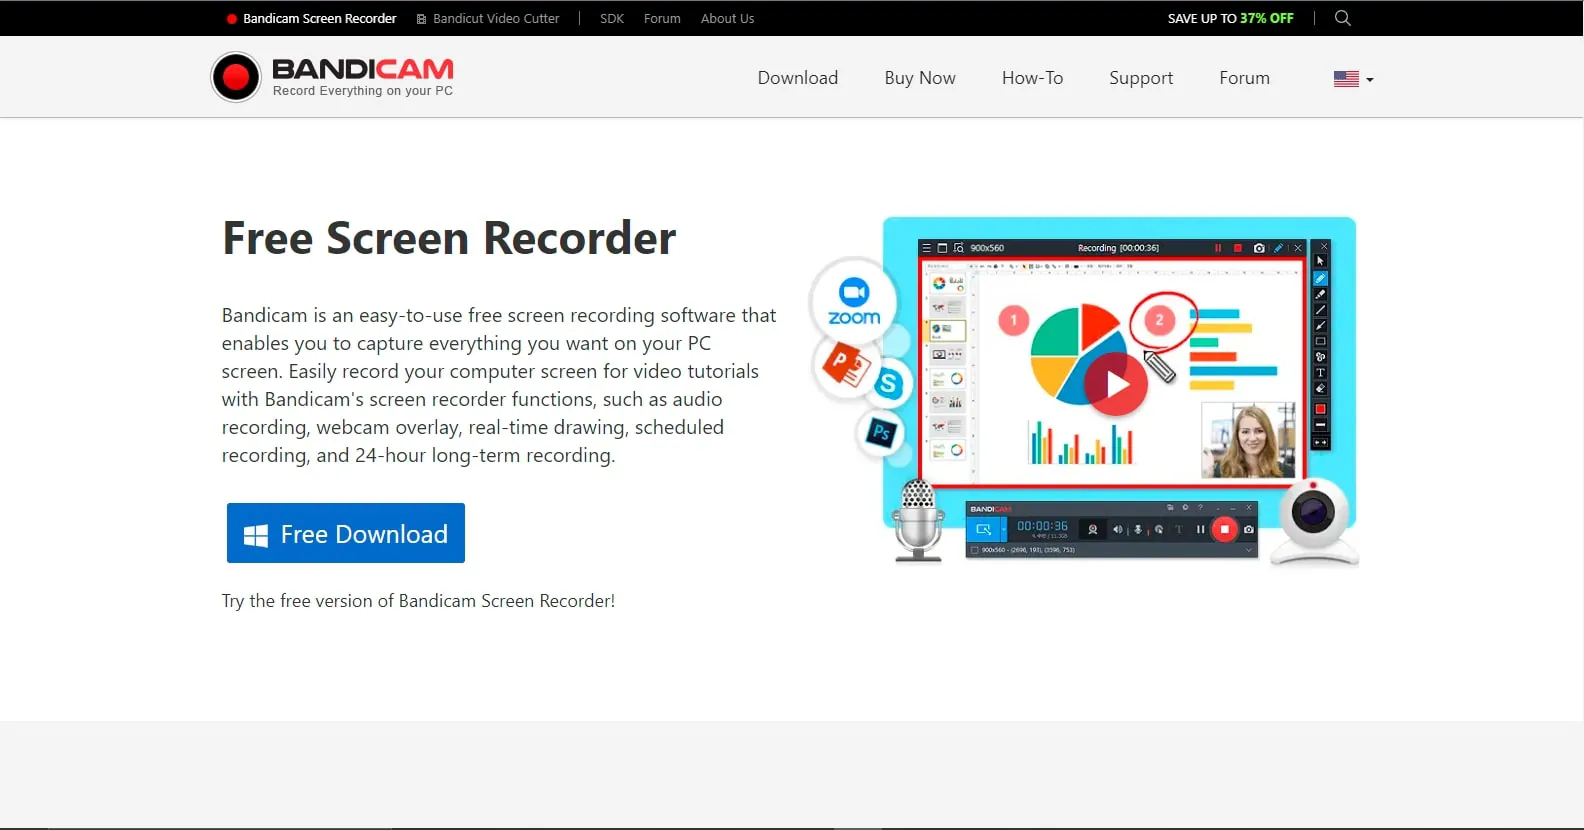
Task: Click the SAVE UP TO 37% OFF promotion
Action: point(1230,18)
